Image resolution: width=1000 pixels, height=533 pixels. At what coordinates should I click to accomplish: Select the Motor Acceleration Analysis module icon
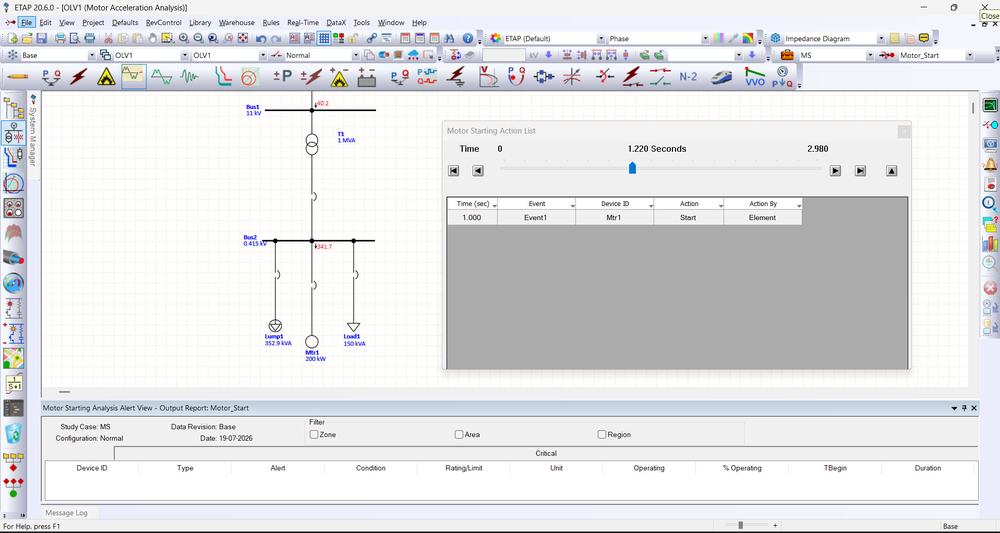[134, 77]
